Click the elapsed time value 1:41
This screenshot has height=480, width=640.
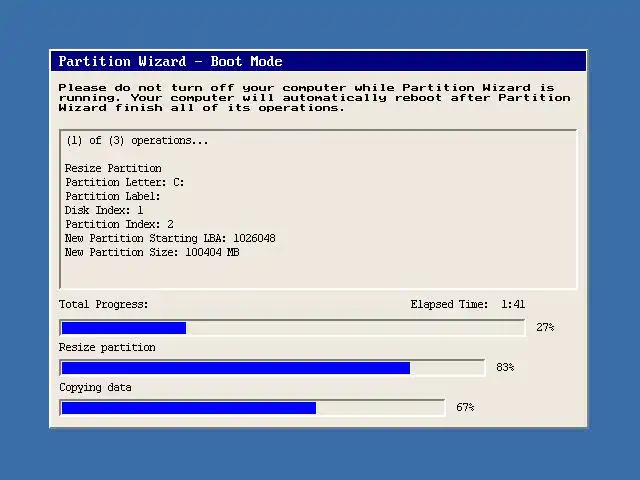(x=513, y=304)
